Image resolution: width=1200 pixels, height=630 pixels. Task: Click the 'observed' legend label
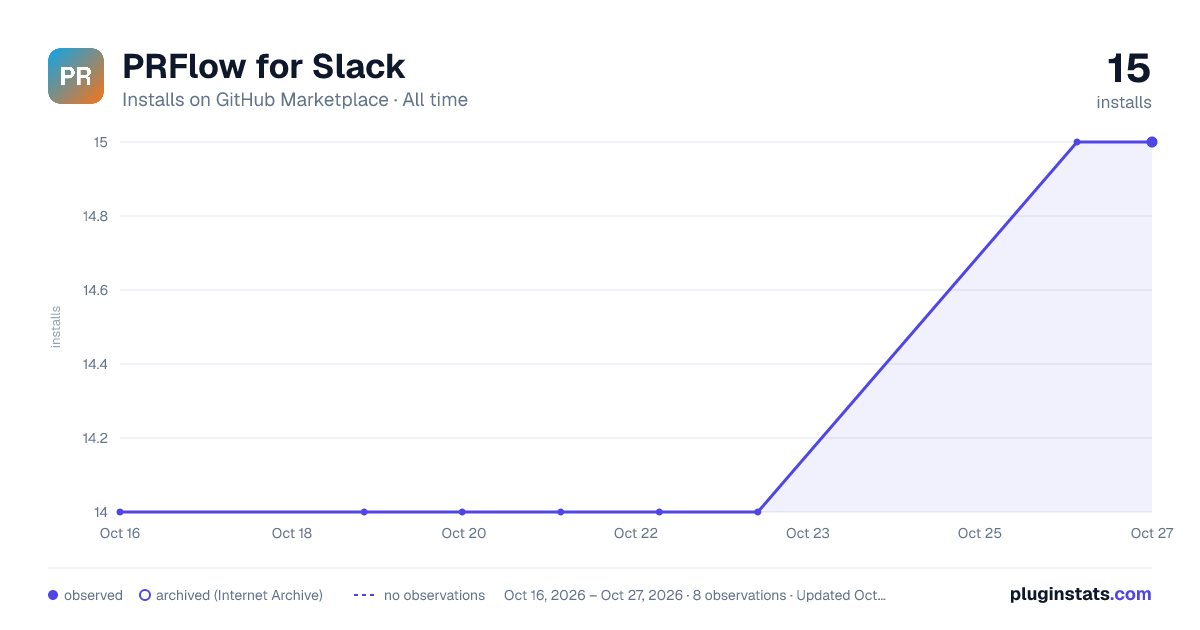[93, 595]
